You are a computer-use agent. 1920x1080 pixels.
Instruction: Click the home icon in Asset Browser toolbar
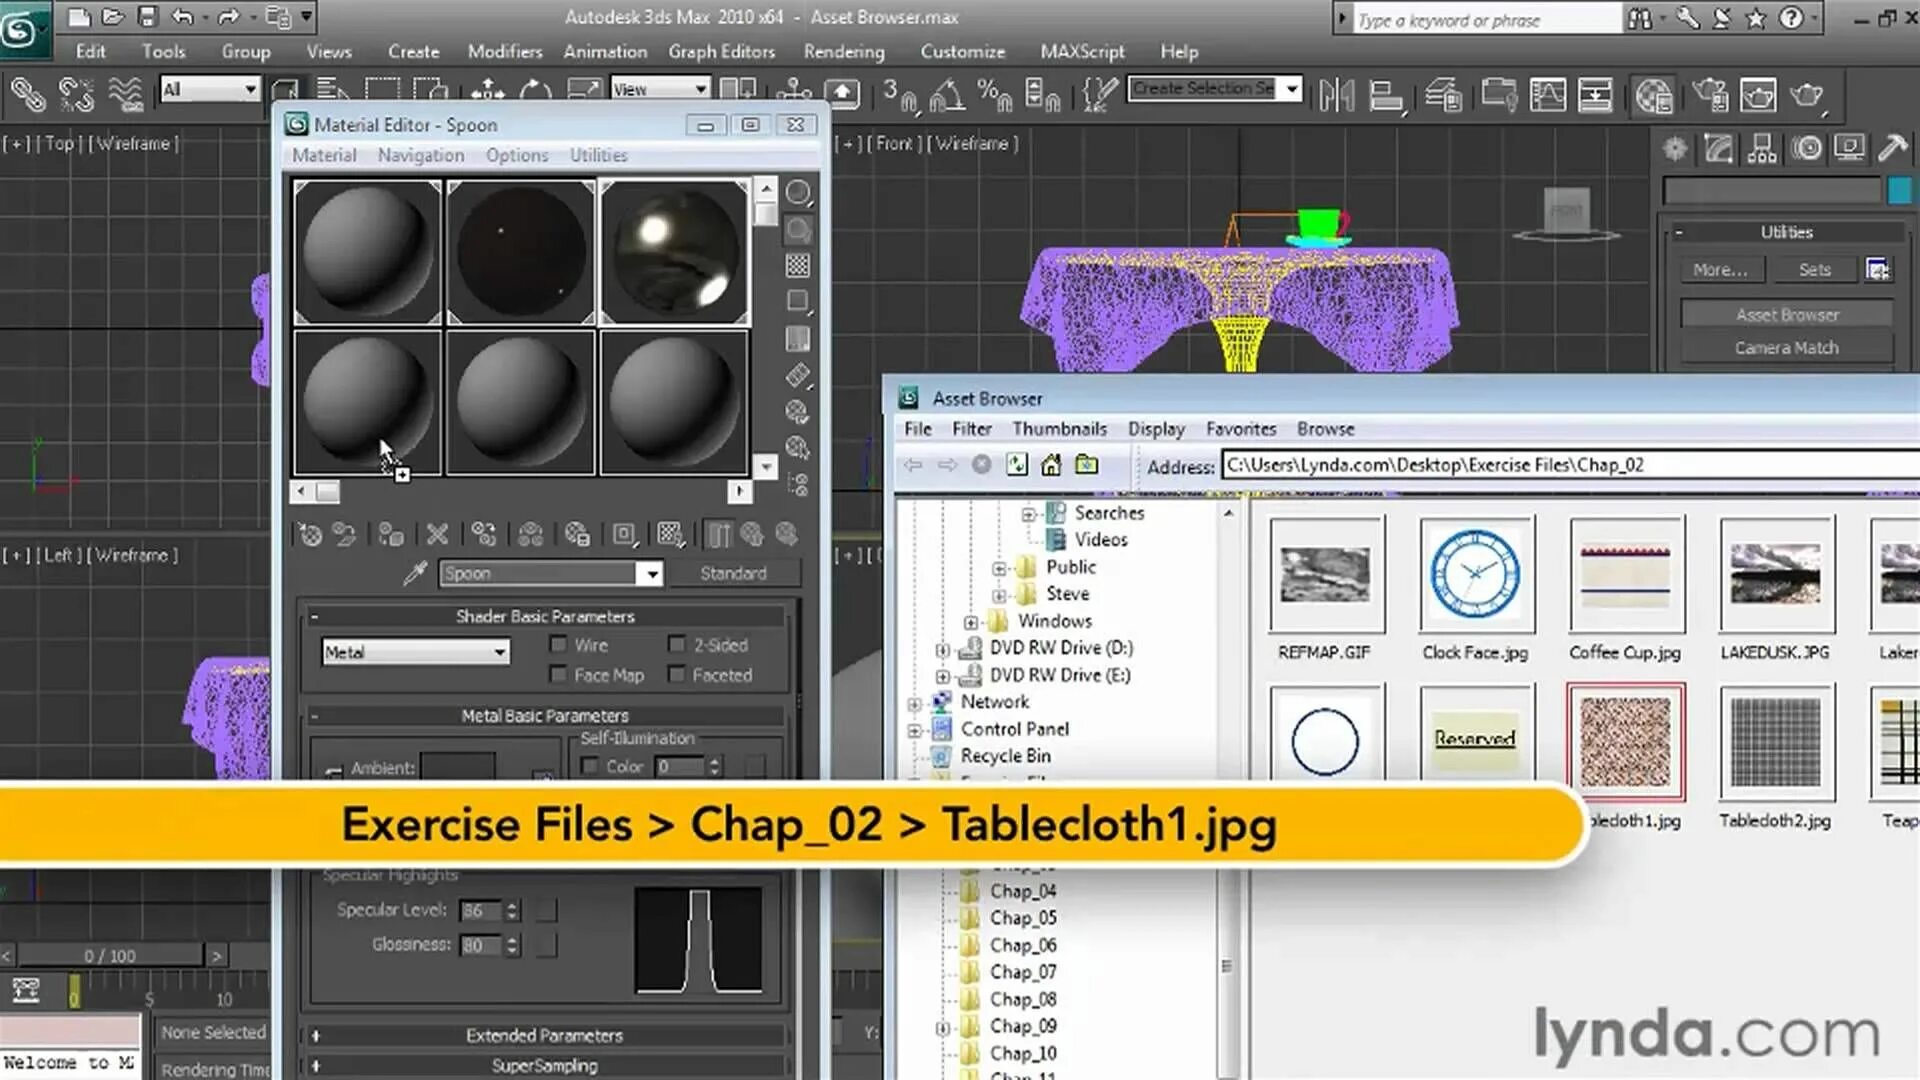coord(1051,465)
